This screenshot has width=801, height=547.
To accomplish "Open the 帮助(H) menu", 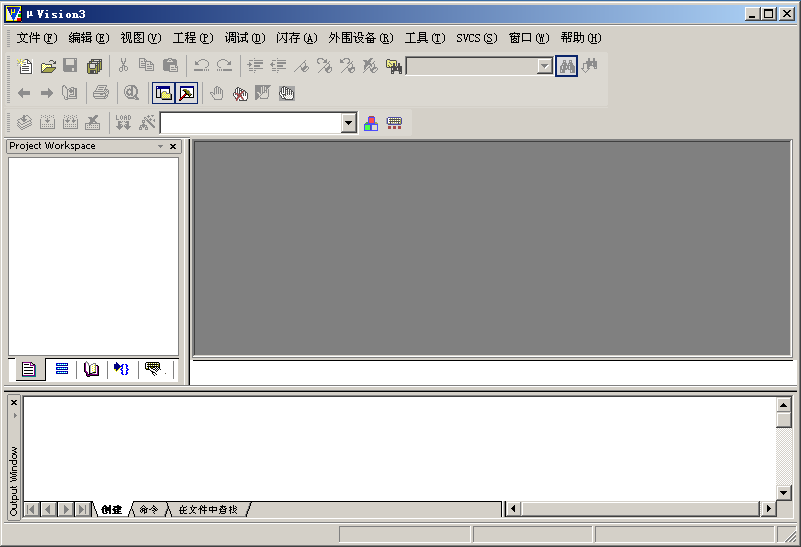I will coord(581,38).
